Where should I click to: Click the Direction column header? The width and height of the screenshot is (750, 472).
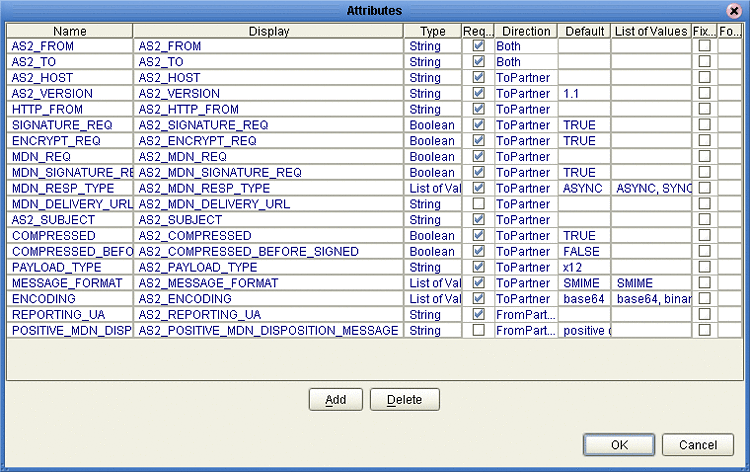(x=526, y=31)
